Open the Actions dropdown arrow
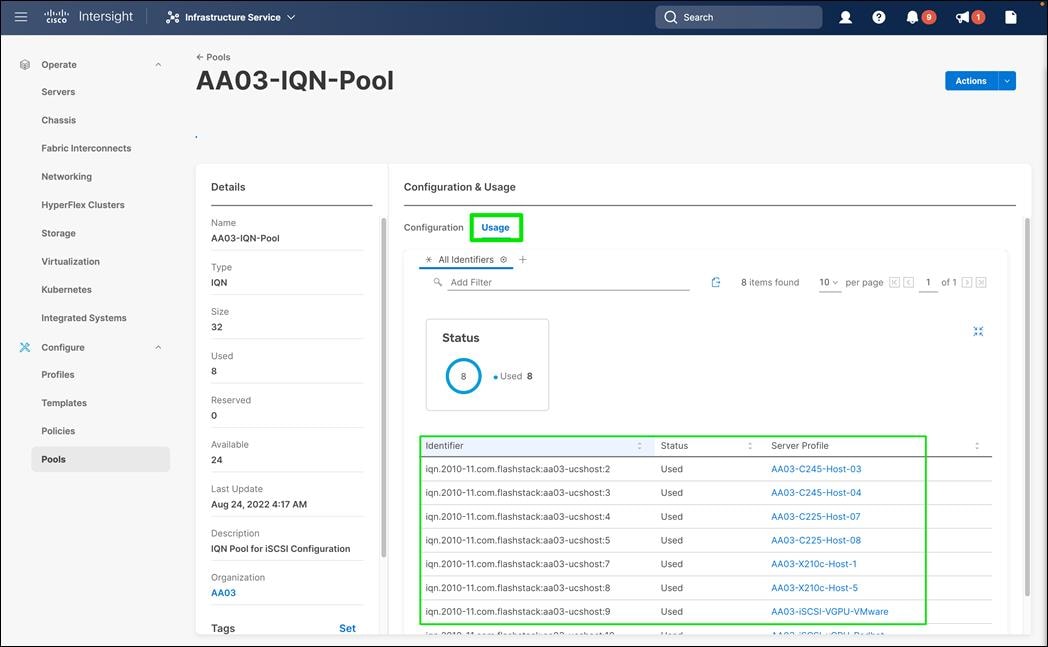The image size is (1048, 647). tap(1006, 80)
